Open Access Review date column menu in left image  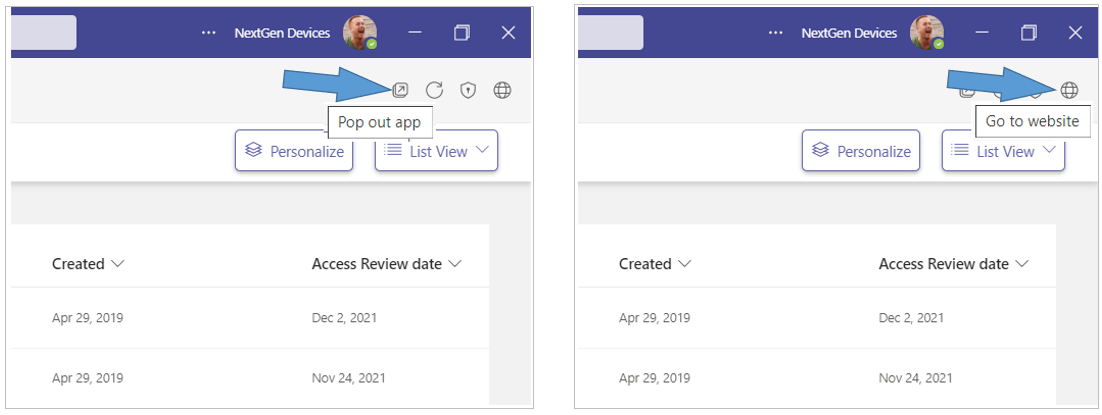[x=455, y=264]
